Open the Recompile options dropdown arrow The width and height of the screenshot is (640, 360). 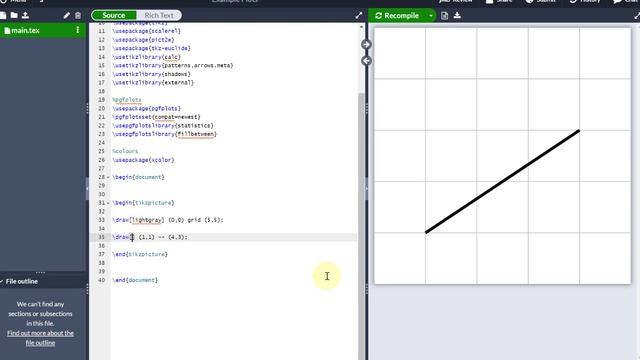[431, 16]
